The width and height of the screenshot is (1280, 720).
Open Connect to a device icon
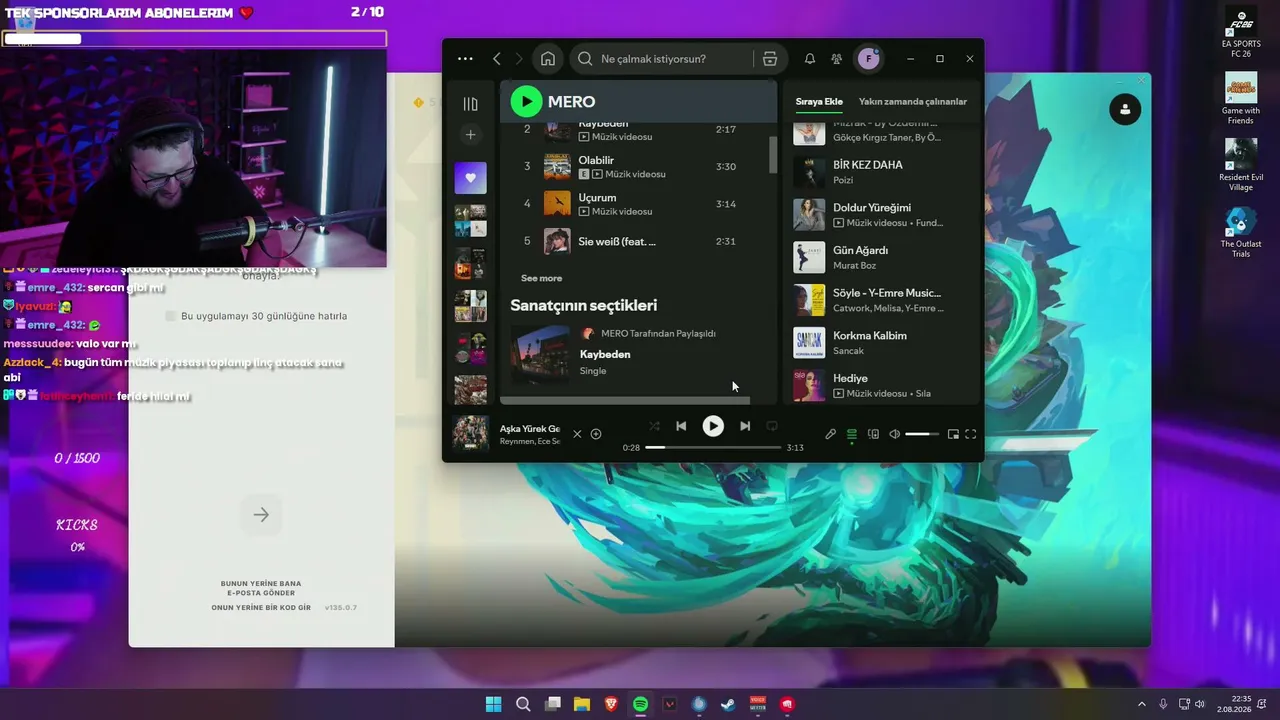click(x=873, y=434)
